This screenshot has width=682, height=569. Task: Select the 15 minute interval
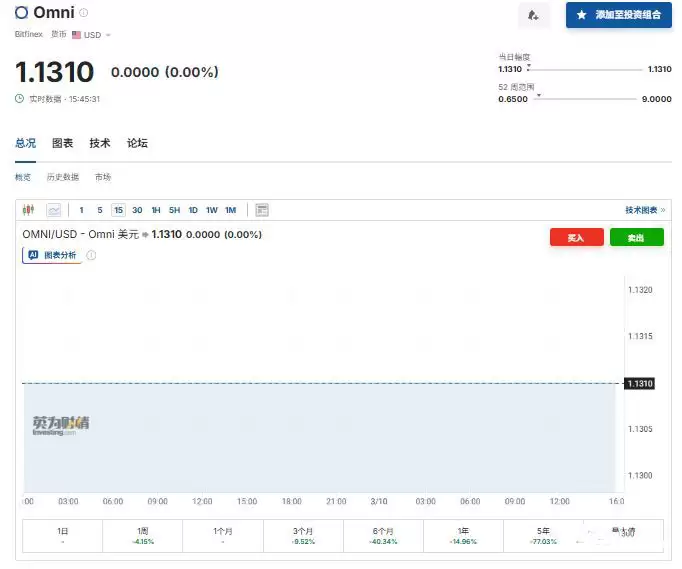tap(118, 210)
